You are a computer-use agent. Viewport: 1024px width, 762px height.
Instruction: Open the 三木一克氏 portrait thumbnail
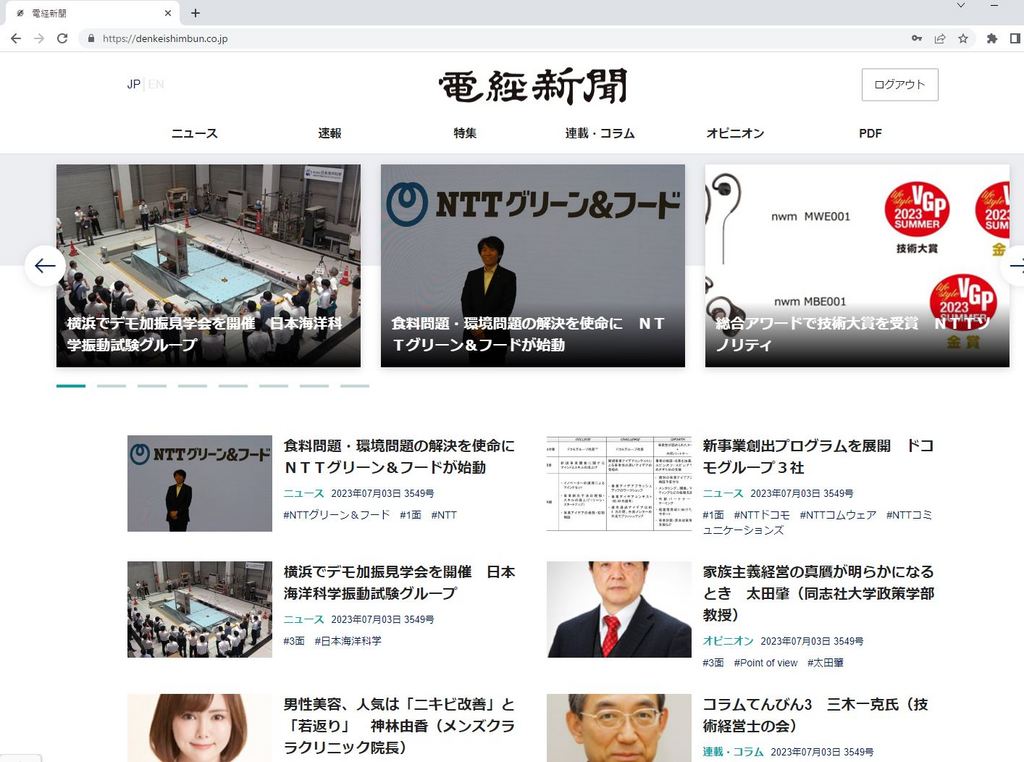tap(619, 728)
